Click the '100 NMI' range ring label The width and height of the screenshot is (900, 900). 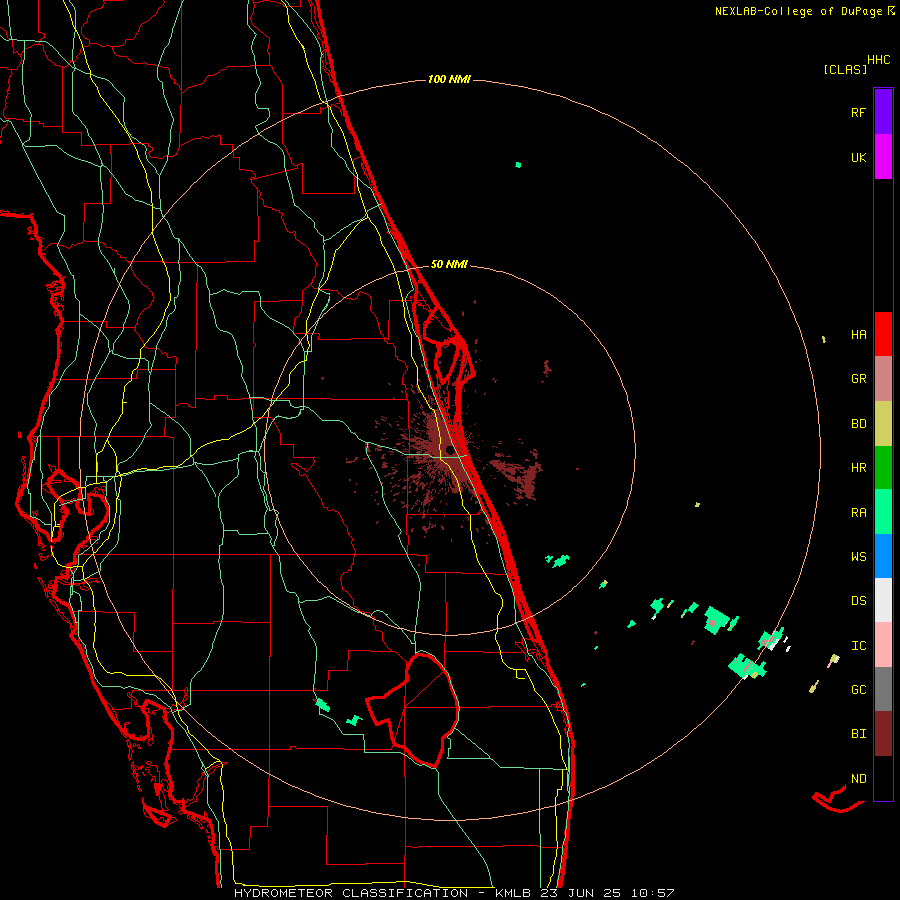[x=449, y=79]
